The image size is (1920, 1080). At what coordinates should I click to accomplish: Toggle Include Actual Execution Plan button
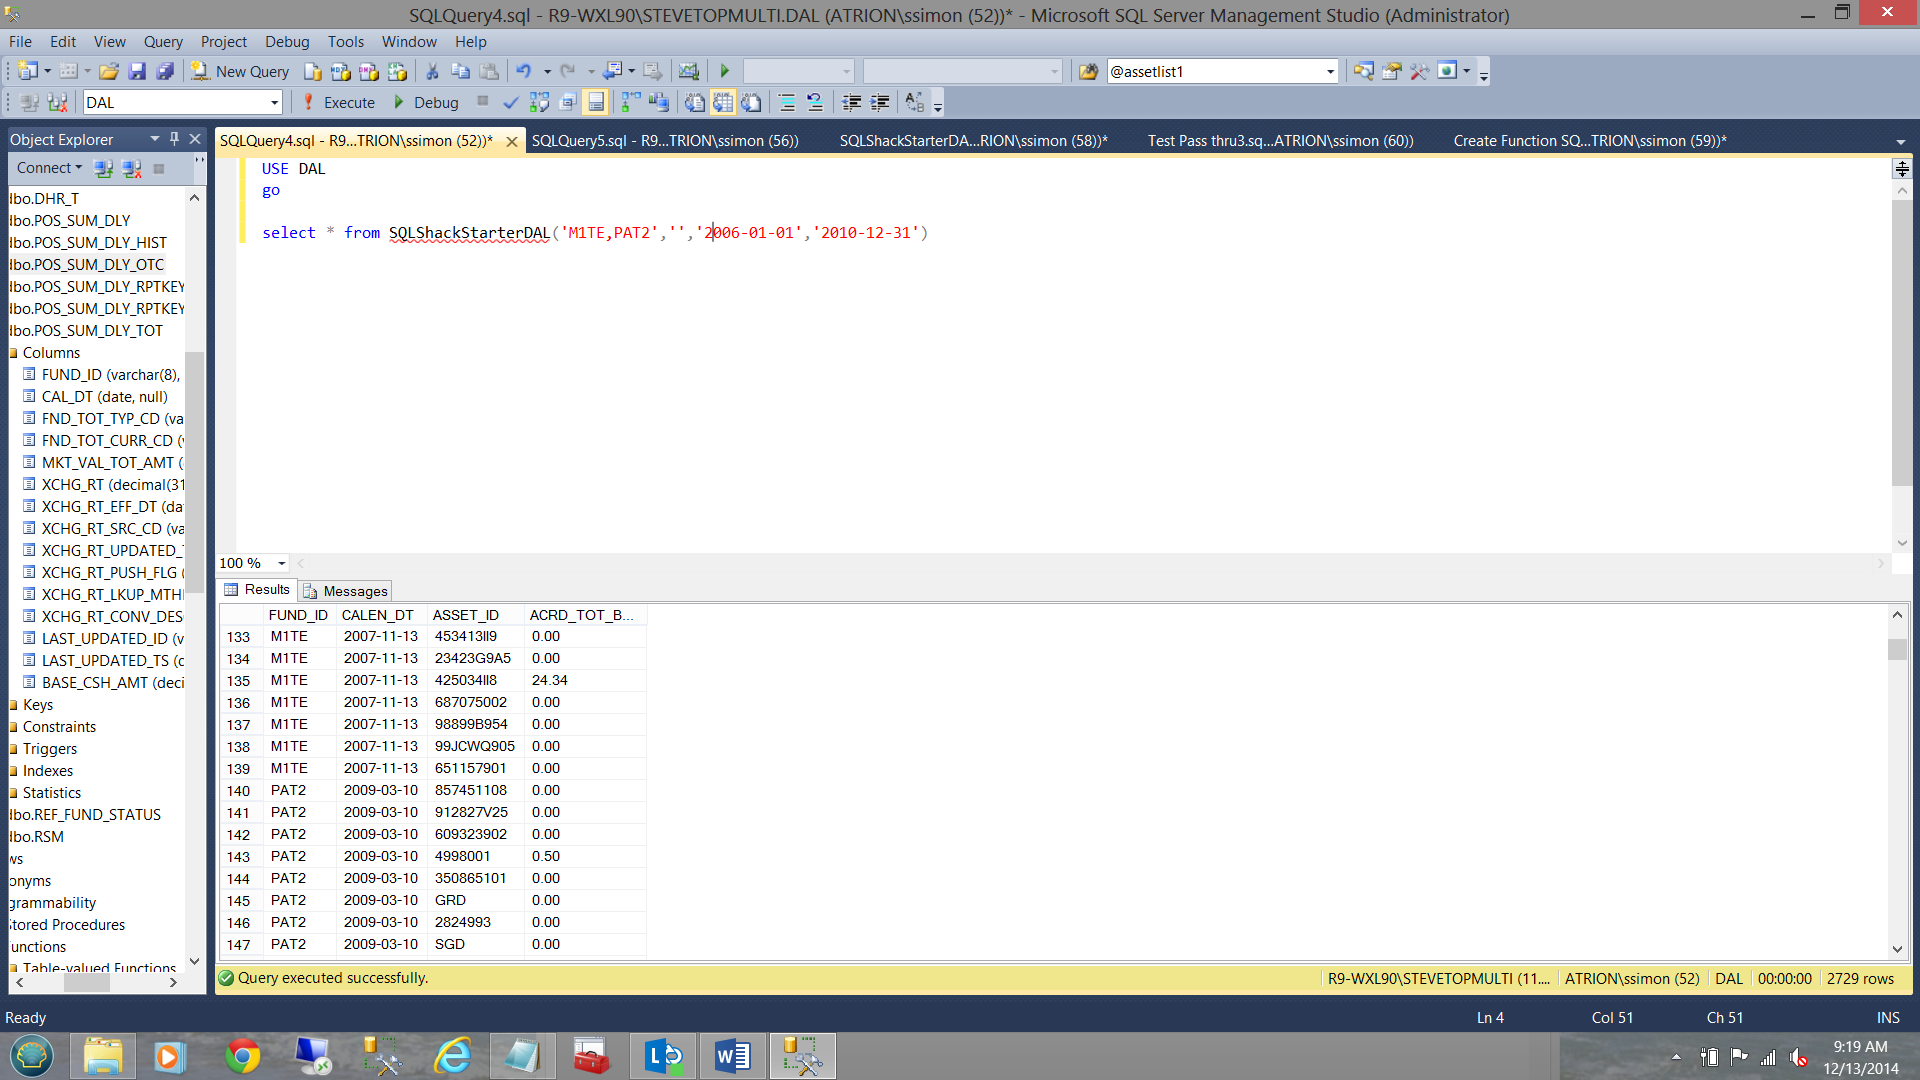click(x=630, y=102)
